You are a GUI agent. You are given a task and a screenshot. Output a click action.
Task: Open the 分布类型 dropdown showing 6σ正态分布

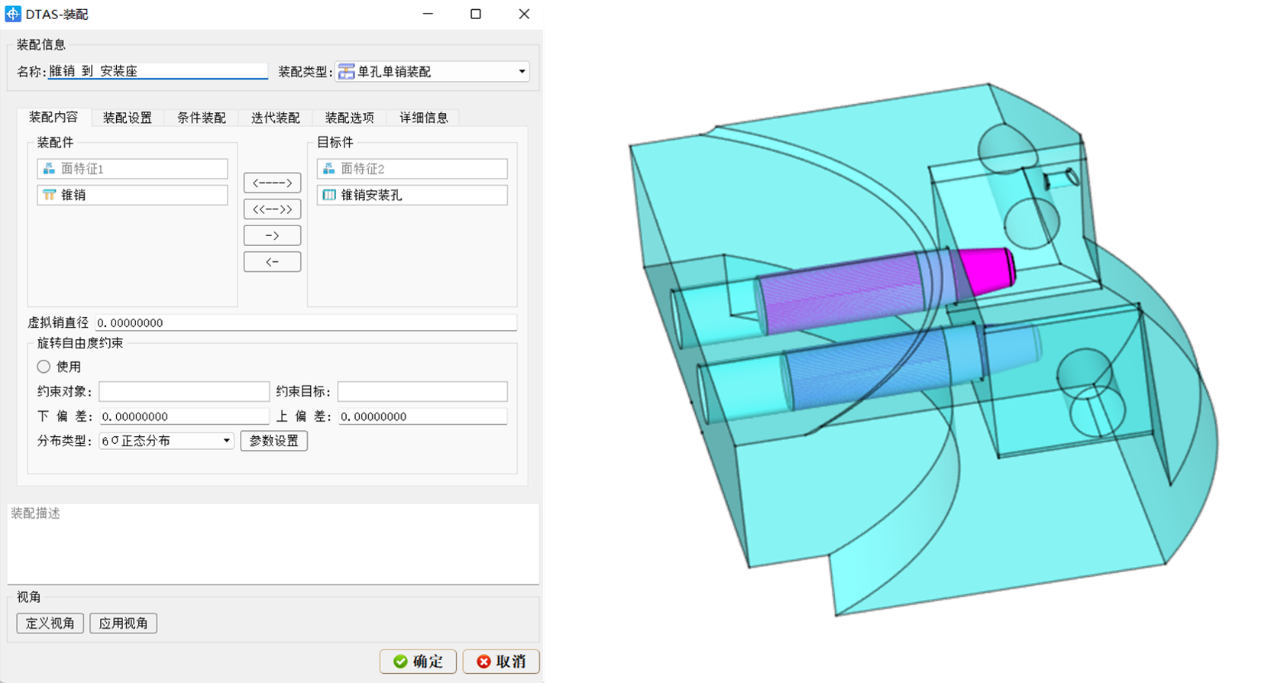click(x=225, y=440)
